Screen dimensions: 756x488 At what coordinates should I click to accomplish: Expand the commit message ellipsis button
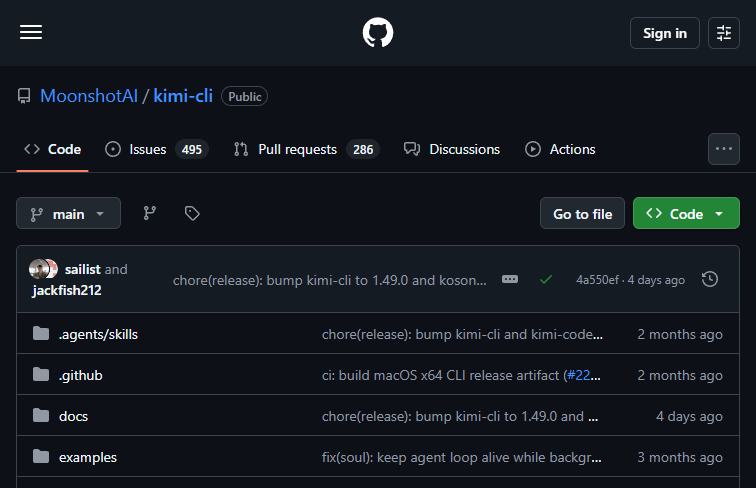pos(510,279)
